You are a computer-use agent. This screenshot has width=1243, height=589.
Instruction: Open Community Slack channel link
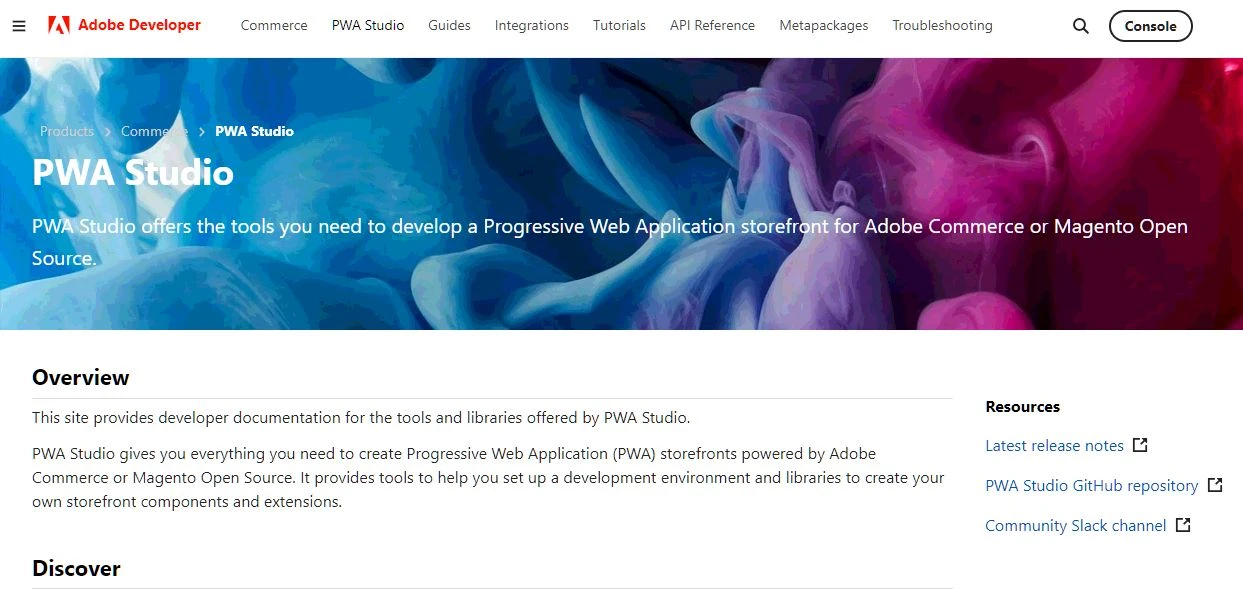(x=1075, y=526)
